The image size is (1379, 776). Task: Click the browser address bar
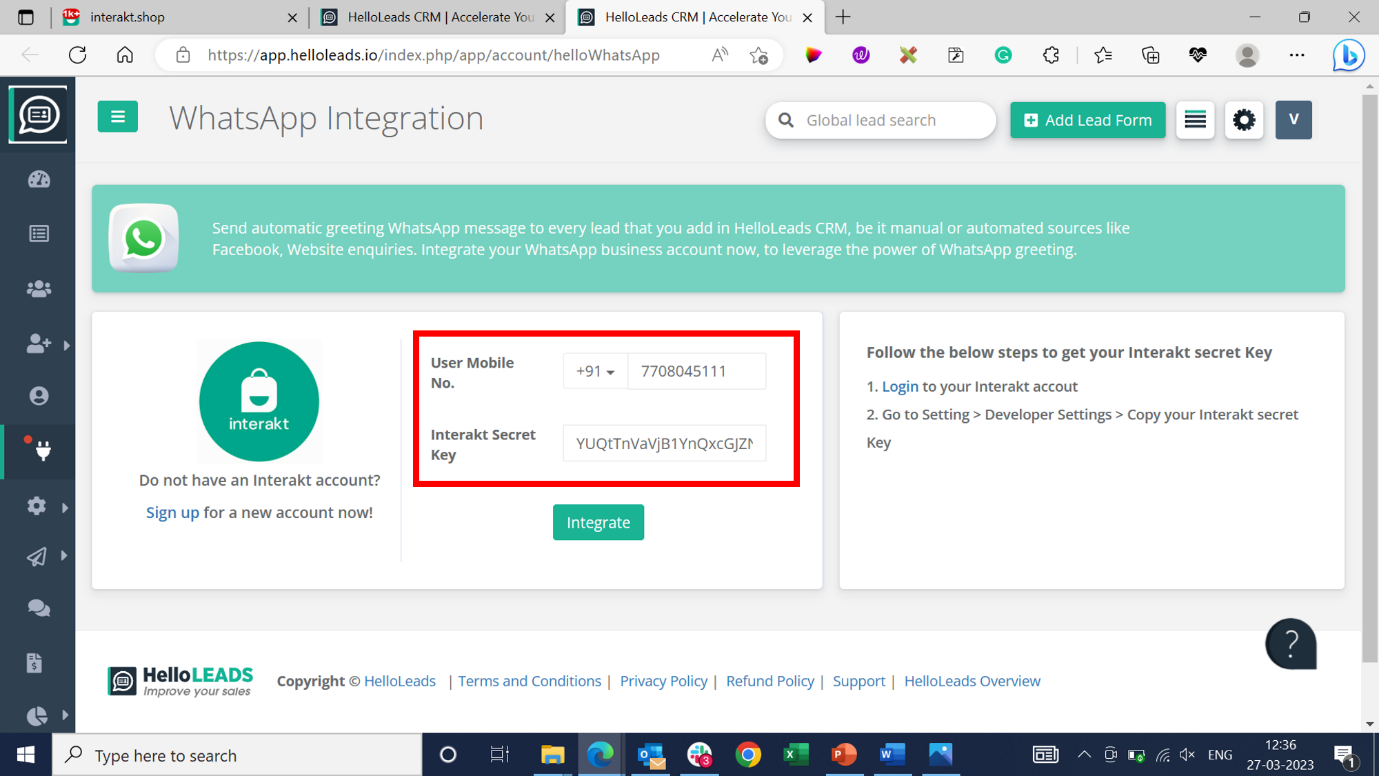[433, 55]
